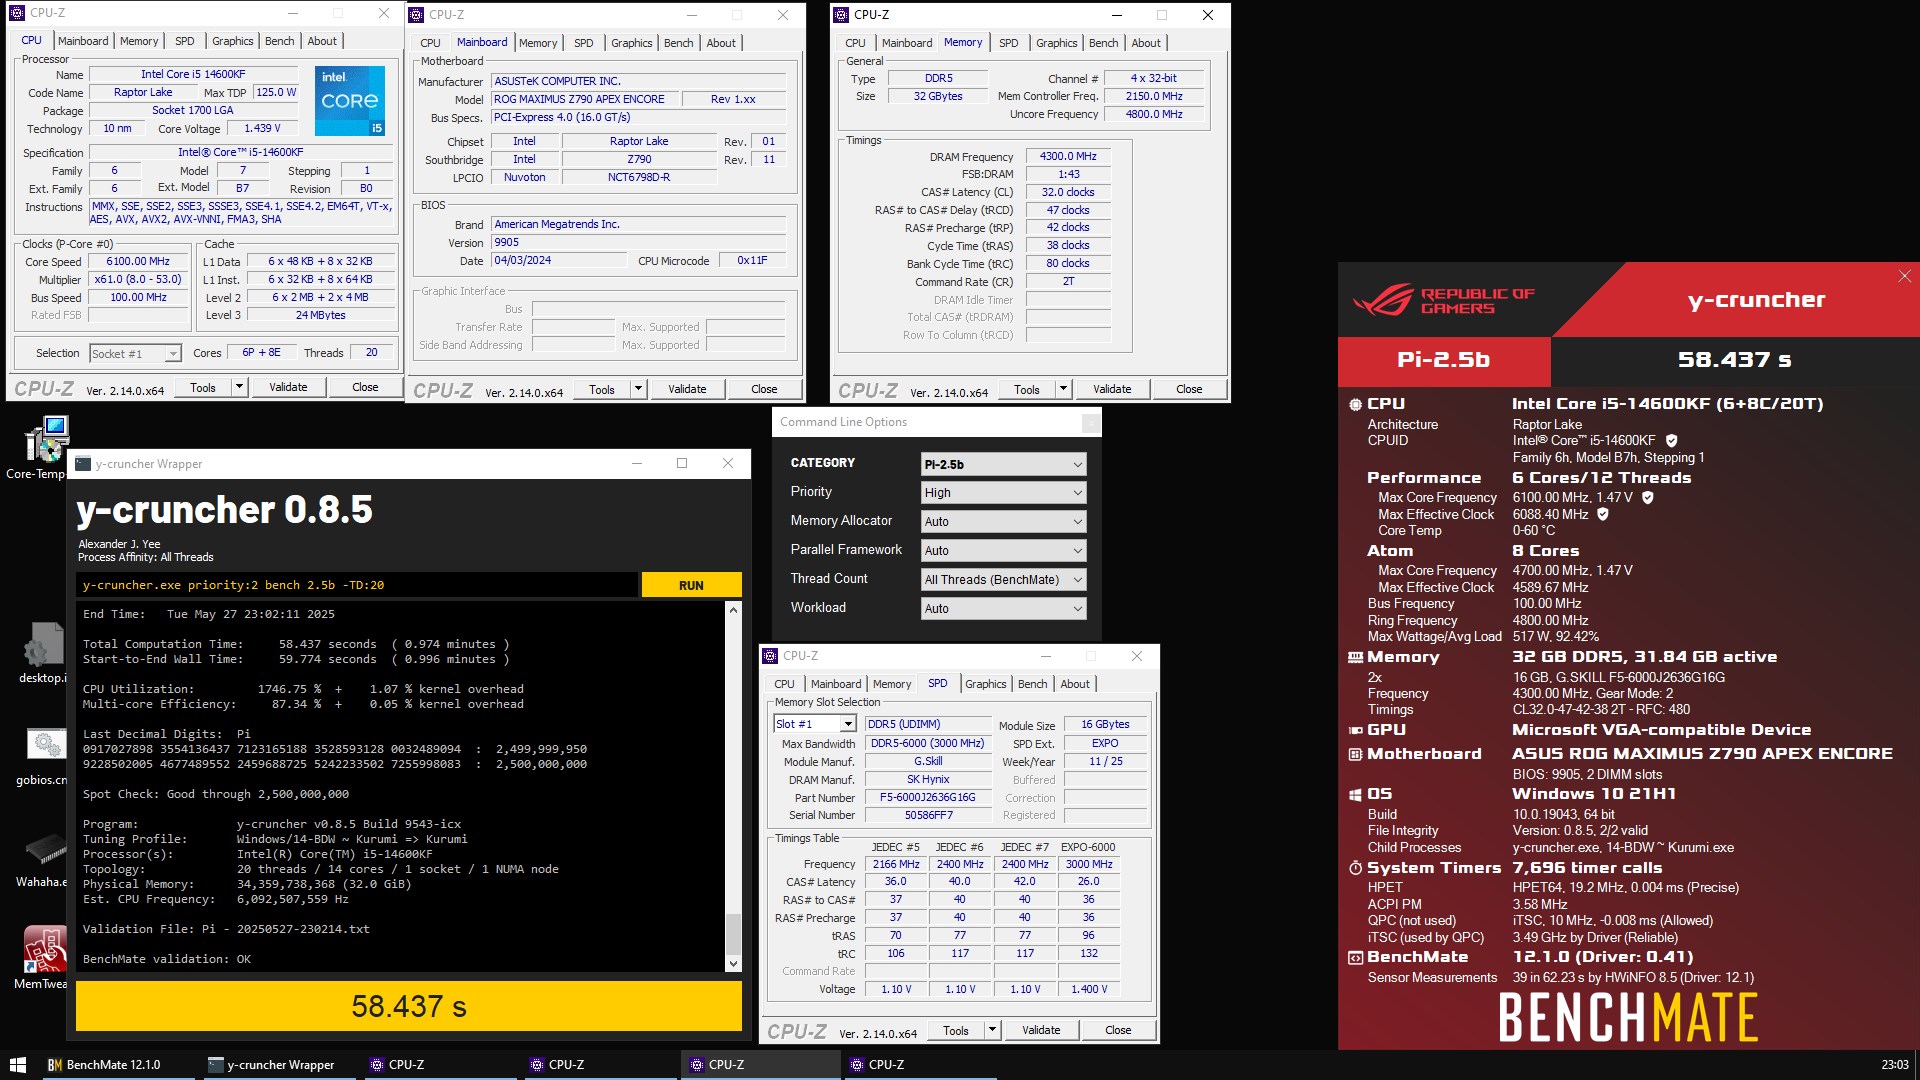Open the Graphics tab in Memory window

(1056, 43)
